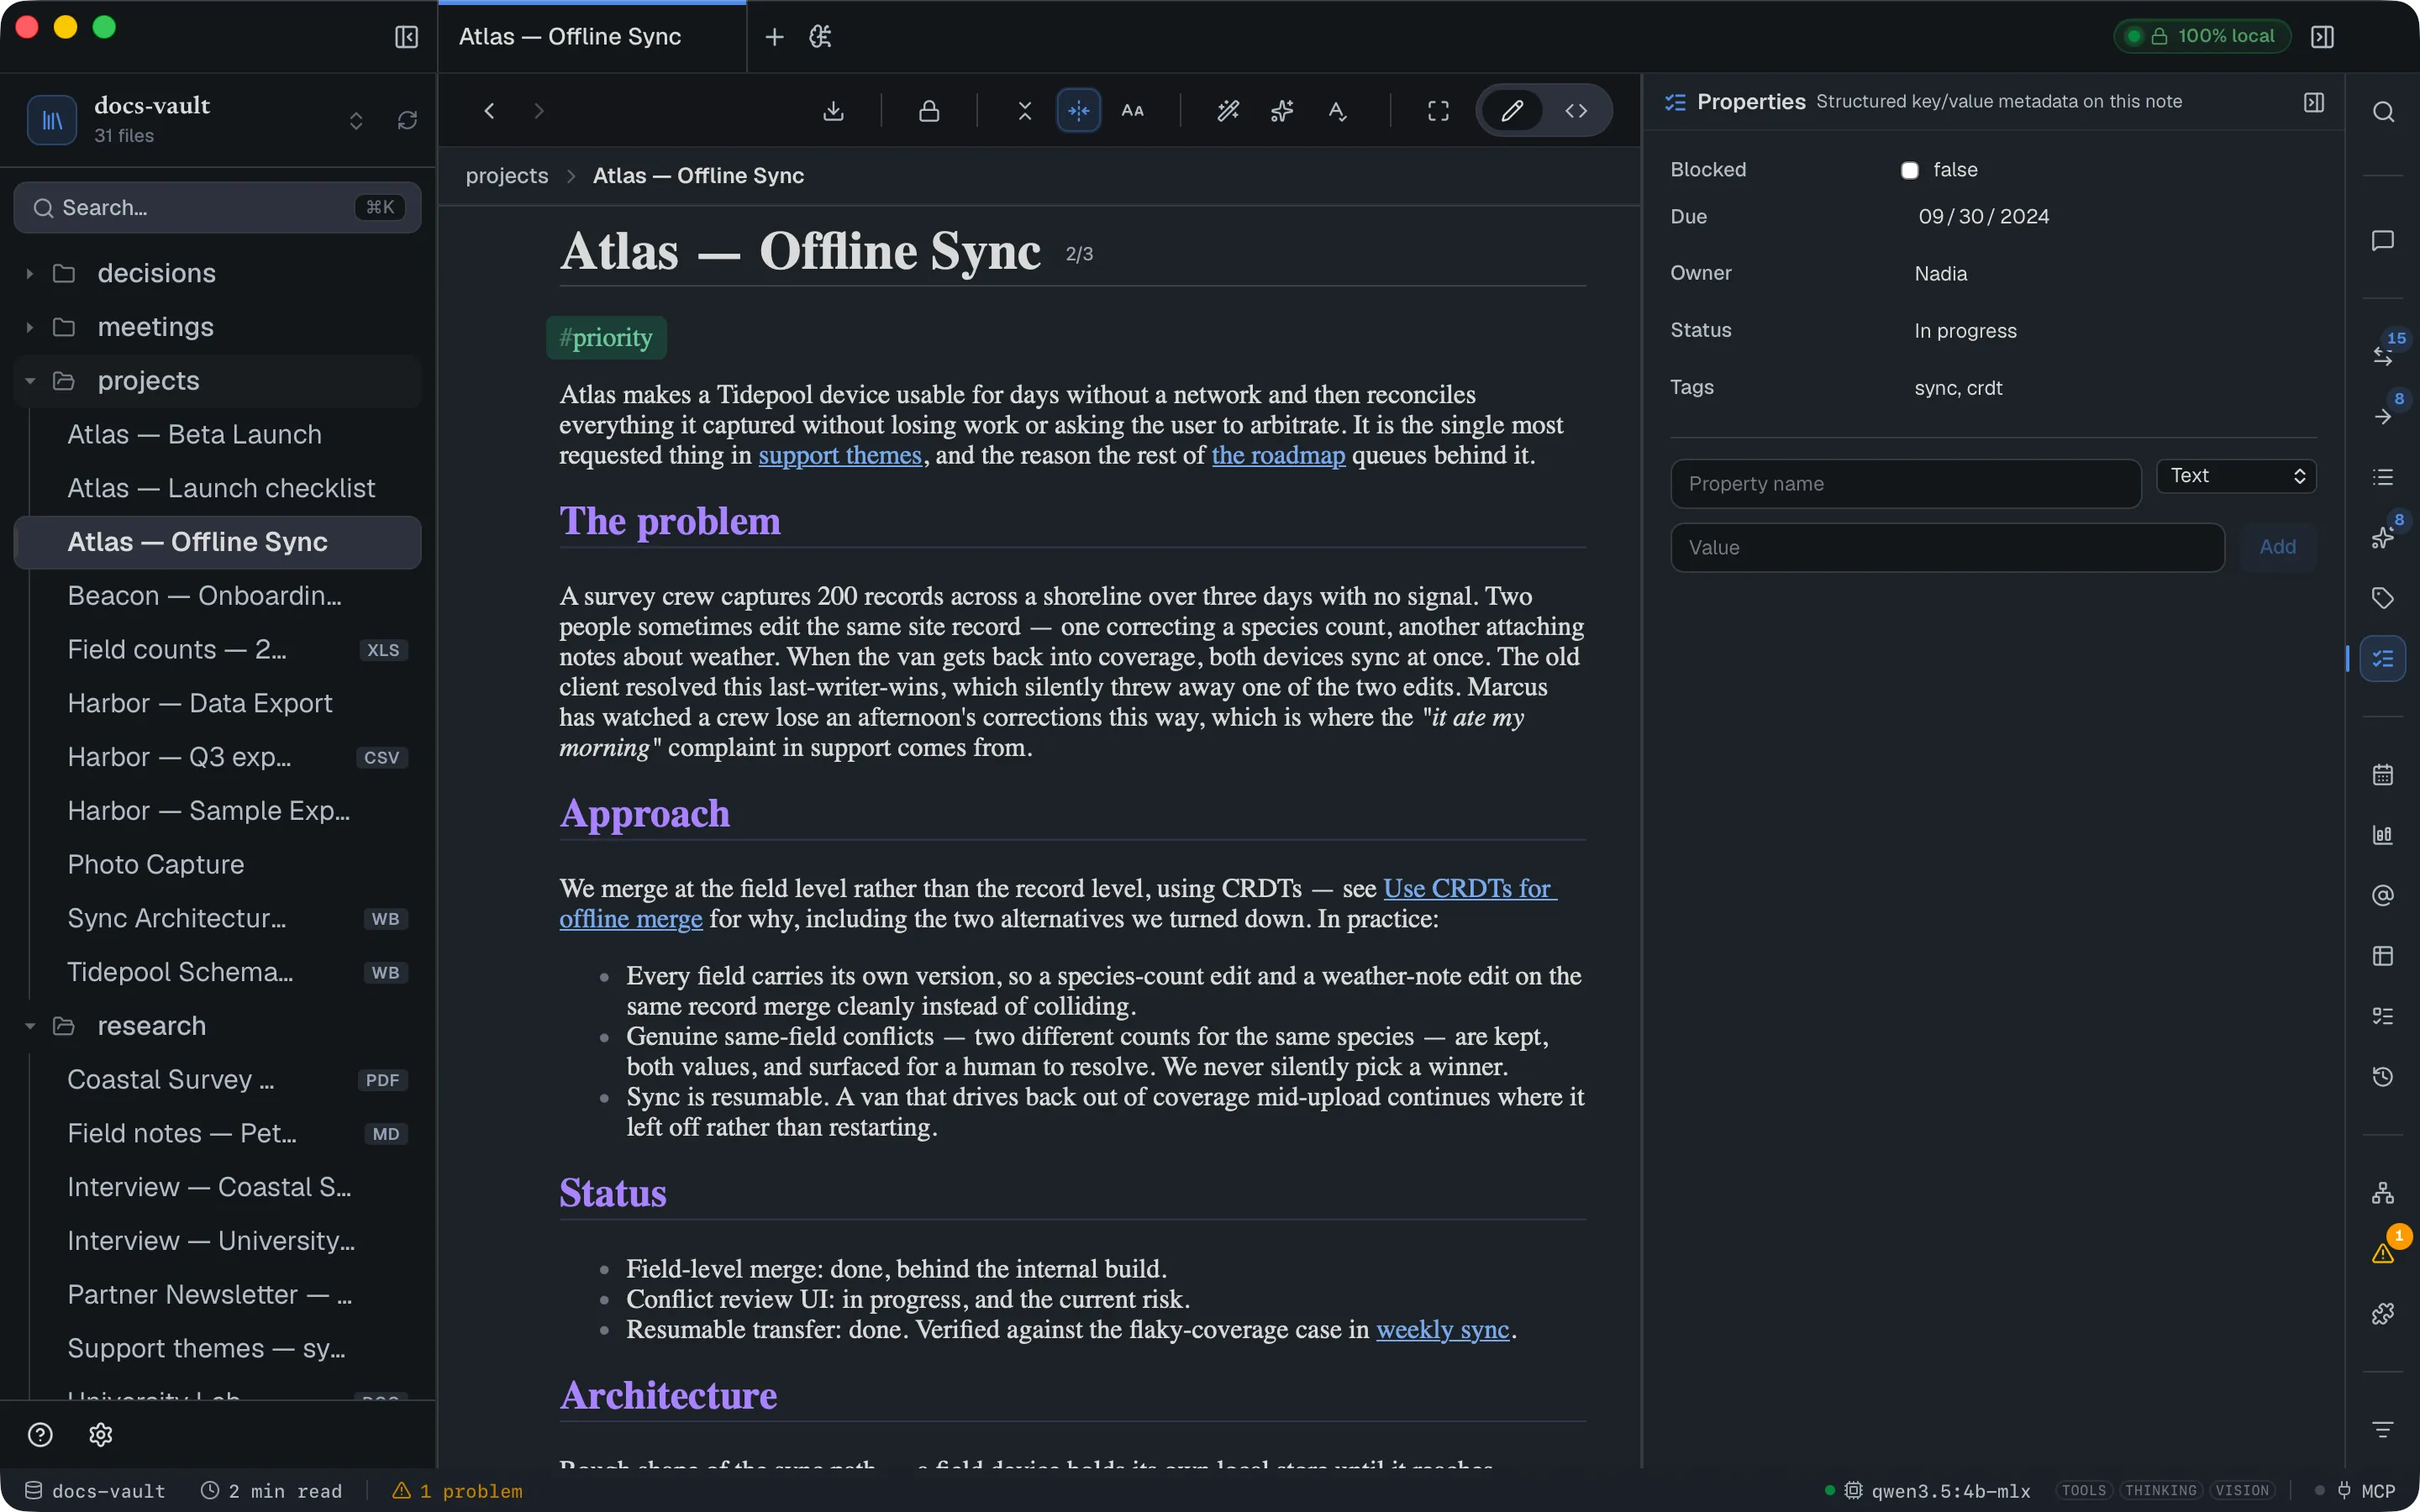Open settings gear at sidebar bottom

click(x=100, y=1434)
